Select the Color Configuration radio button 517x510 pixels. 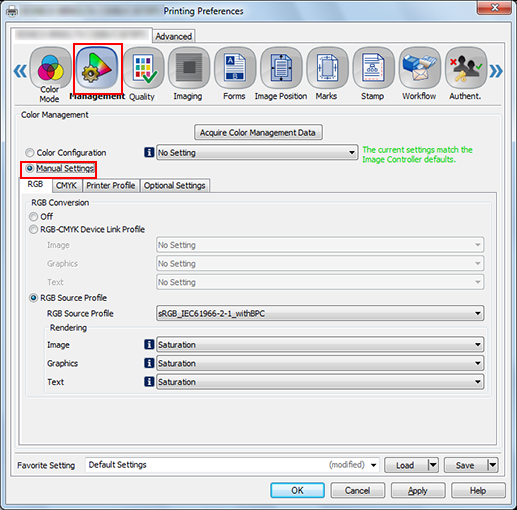click(x=30, y=153)
